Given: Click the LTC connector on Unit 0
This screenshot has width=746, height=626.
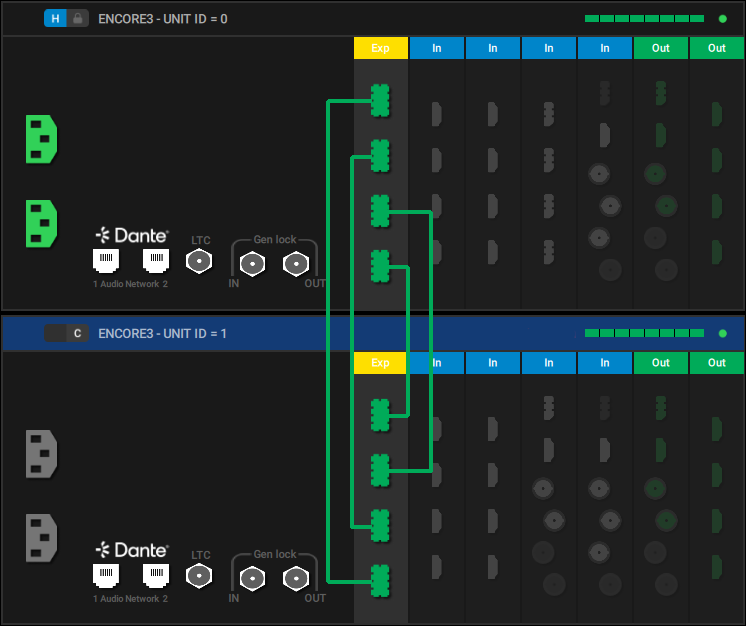Looking at the screenshot, I should click(199, 261).
